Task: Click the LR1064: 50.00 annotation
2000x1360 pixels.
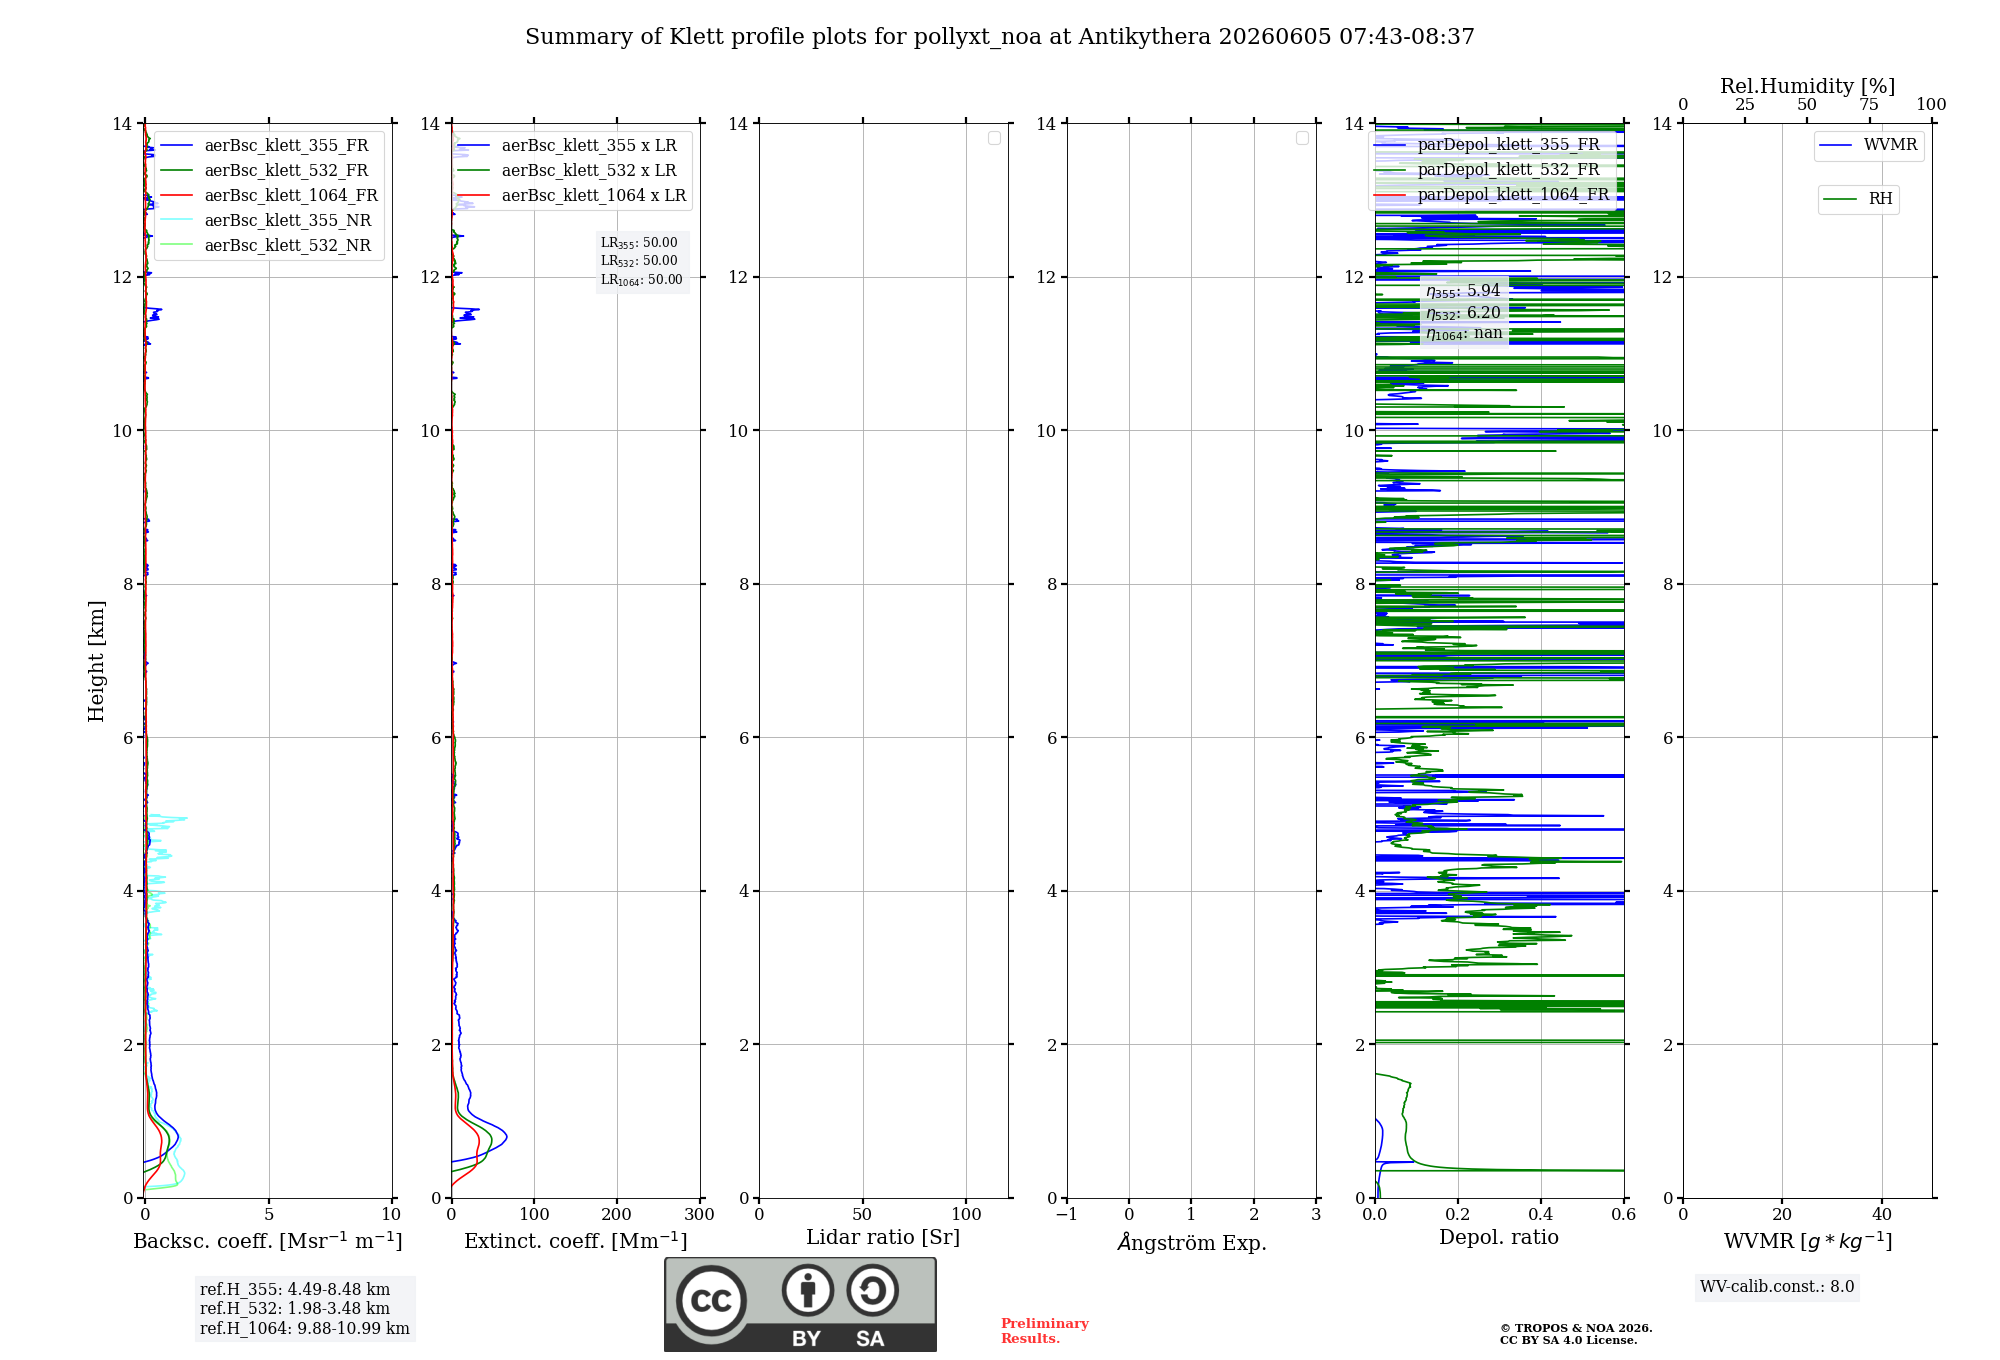Action: [642, 280]
